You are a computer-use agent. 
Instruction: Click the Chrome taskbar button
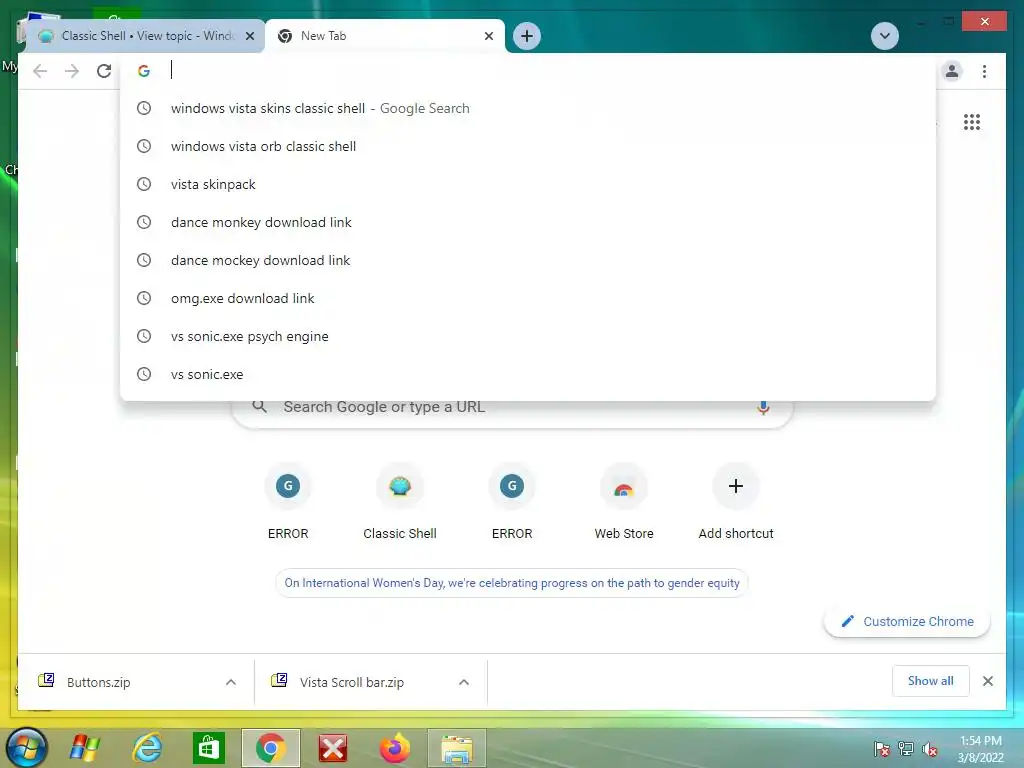point(271,748)
